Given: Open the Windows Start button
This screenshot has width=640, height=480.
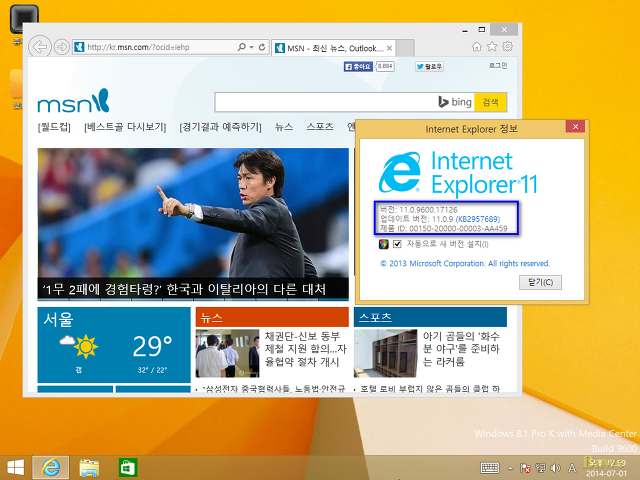Looking at the screenshot, I should [16, 468].
